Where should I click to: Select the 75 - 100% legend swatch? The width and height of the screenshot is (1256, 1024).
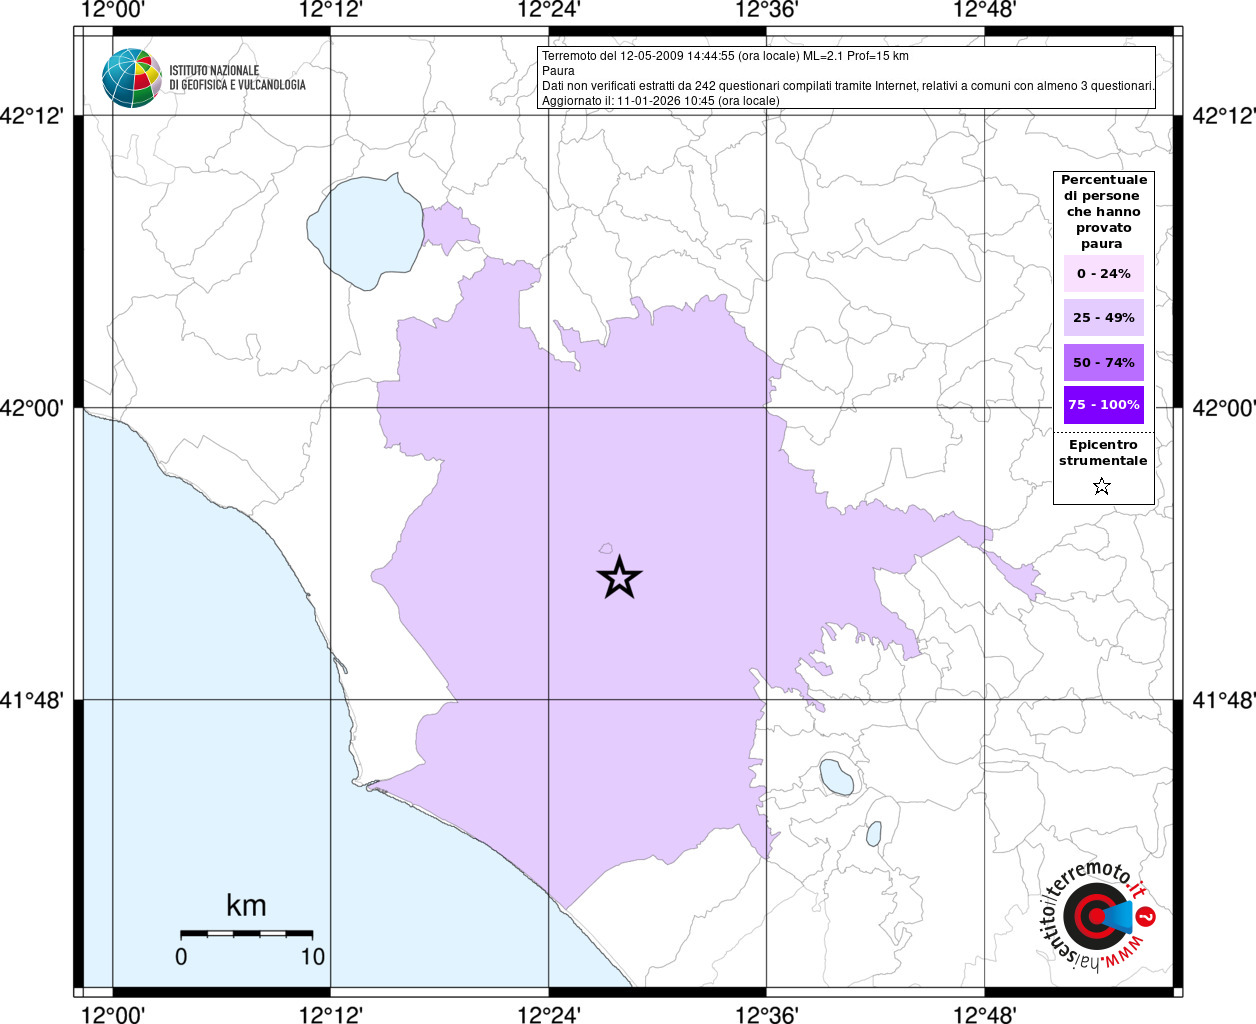point(1104,405)
